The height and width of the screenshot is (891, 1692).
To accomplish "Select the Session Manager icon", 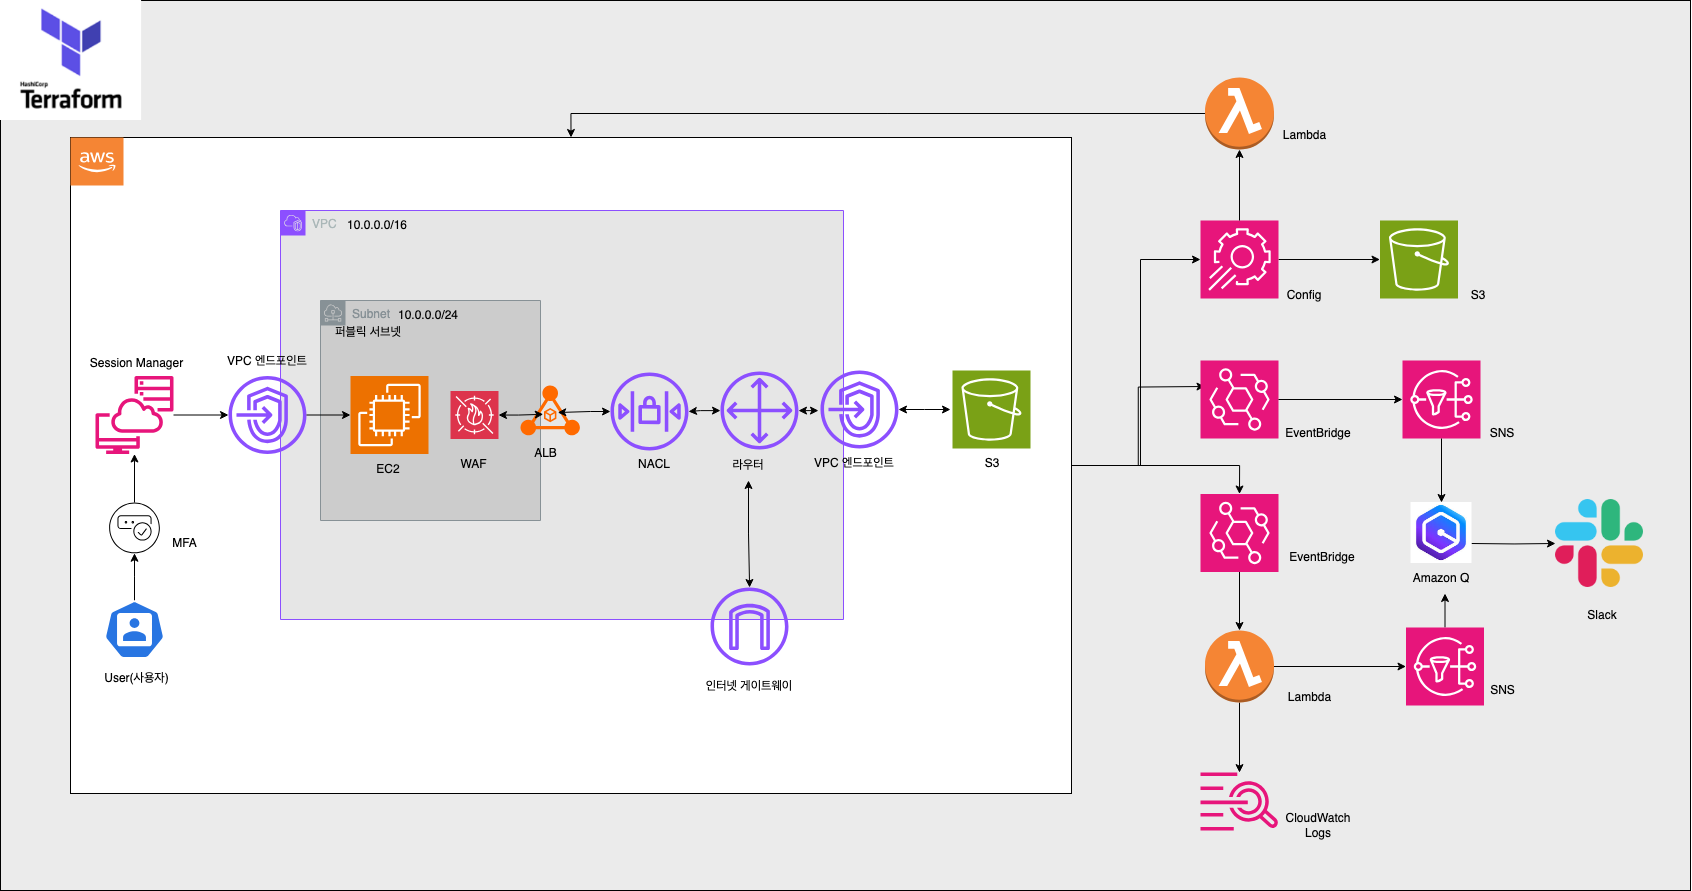I will click(134, 415).
